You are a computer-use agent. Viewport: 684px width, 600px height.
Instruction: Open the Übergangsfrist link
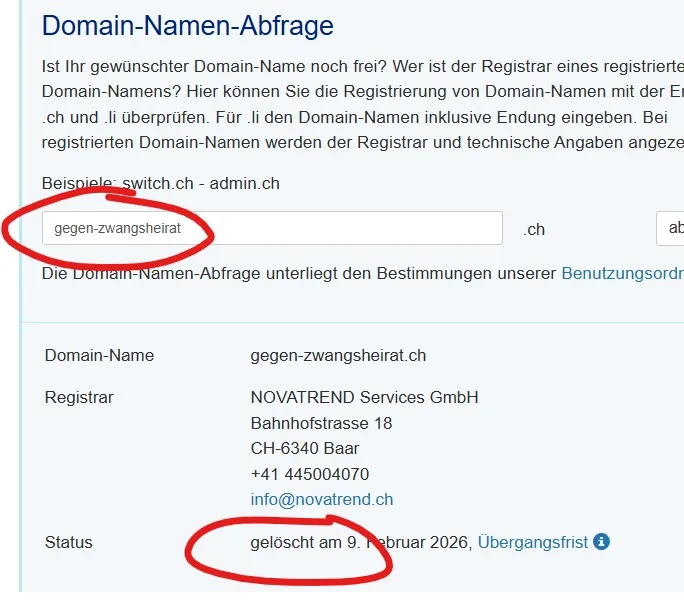click(533, 542)
